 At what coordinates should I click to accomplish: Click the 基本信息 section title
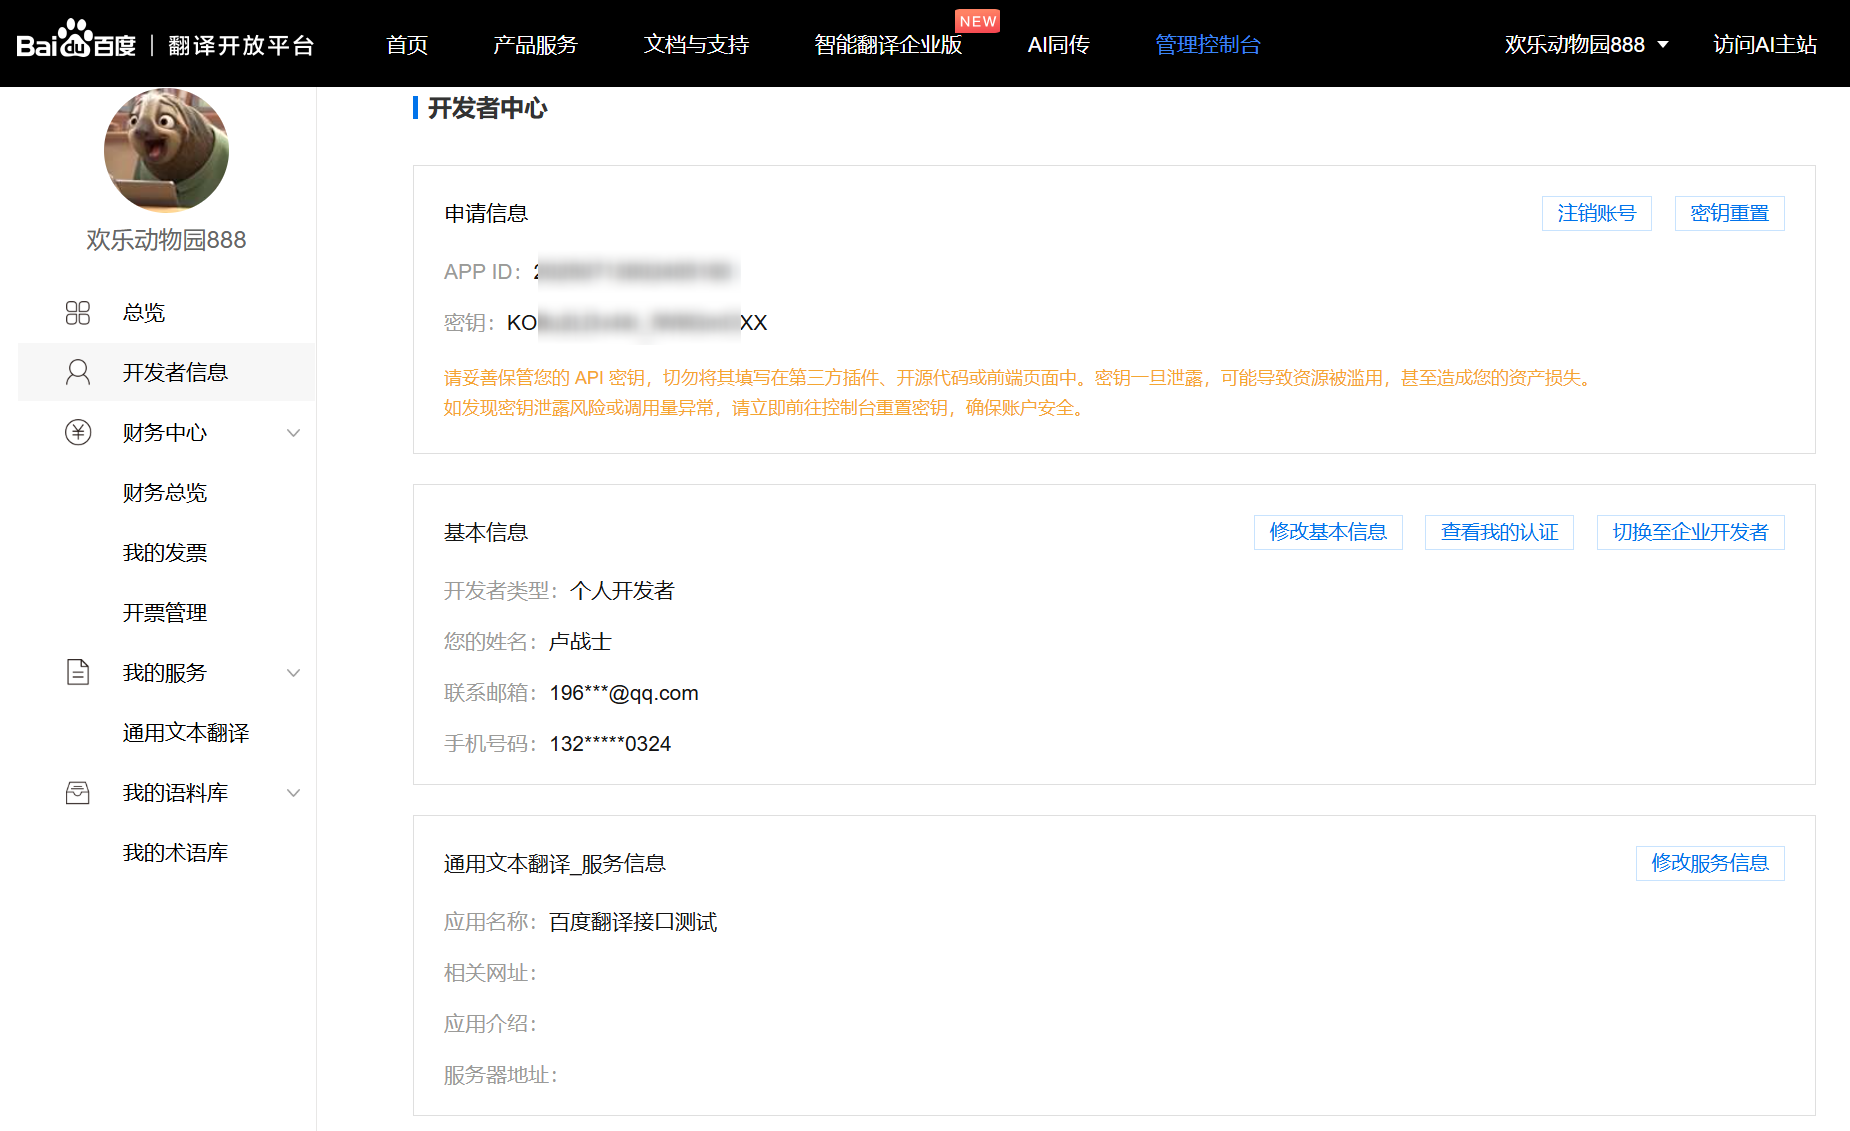tap(486, 532)
